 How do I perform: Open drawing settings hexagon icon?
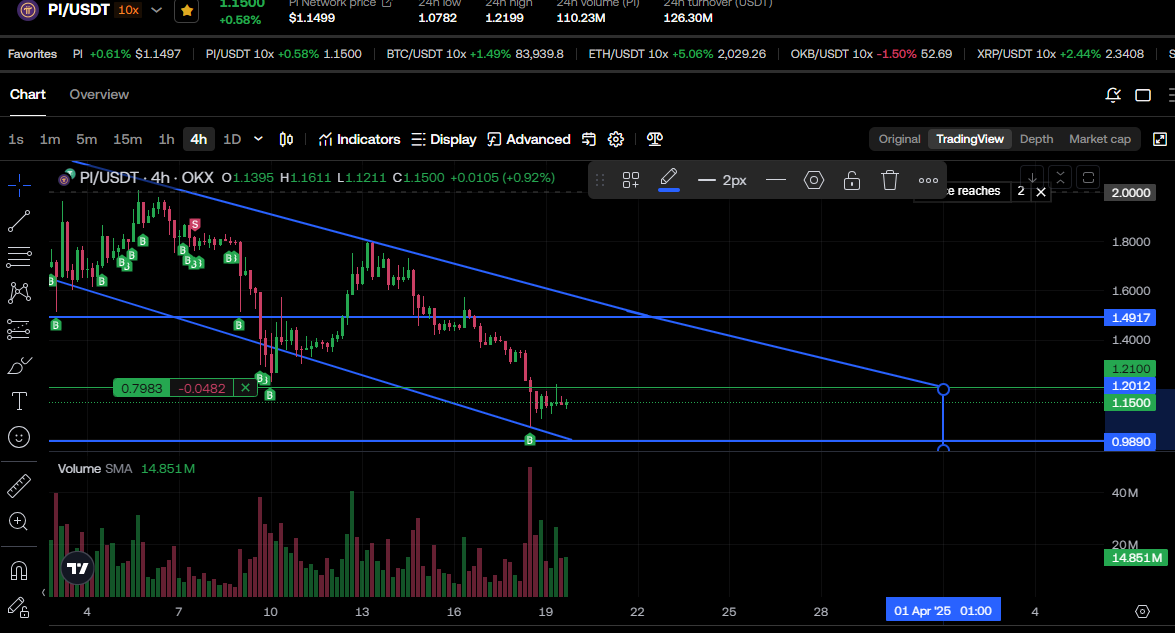814,180
